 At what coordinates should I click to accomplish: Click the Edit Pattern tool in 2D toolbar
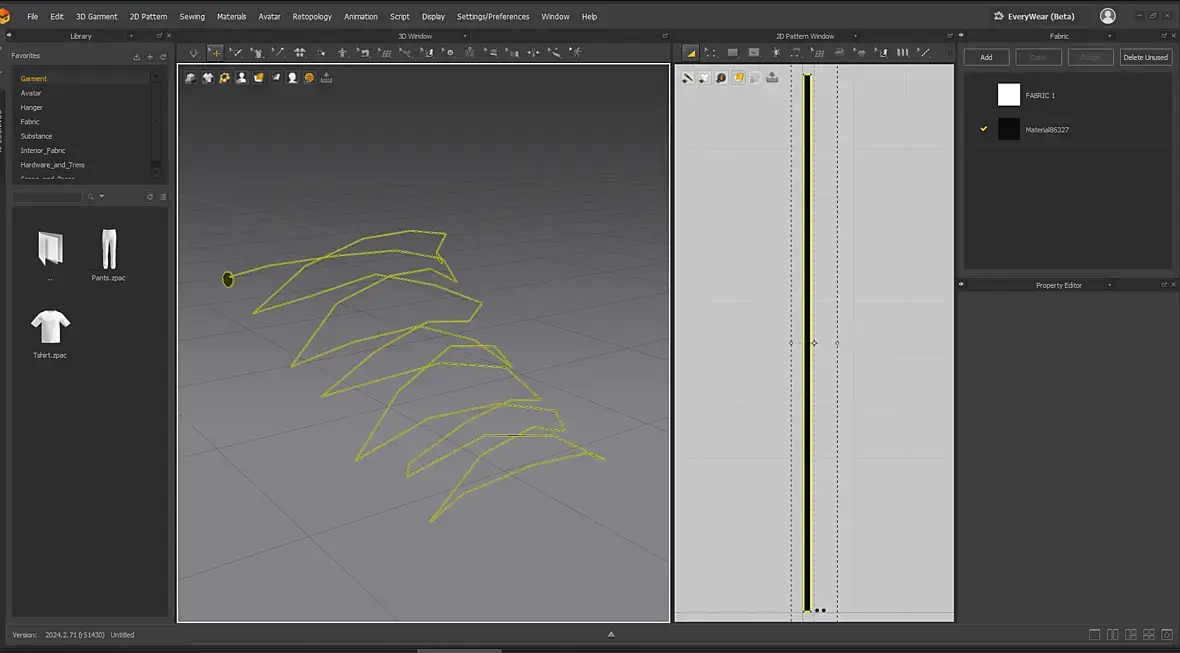coord(711,53)
